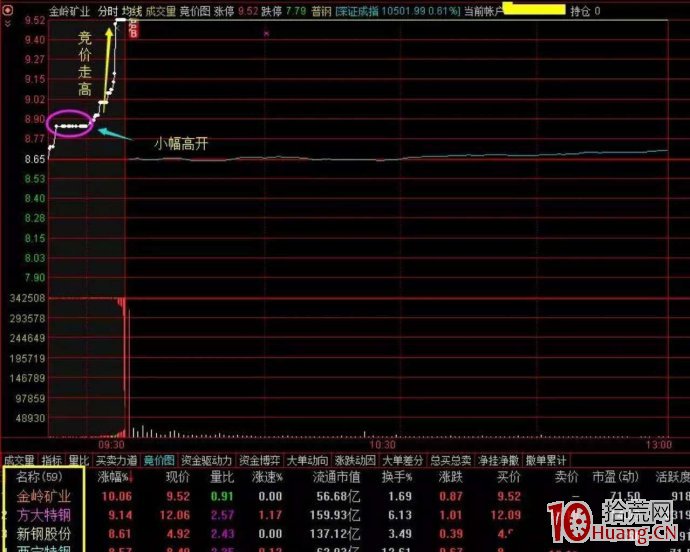The width and height of the screenshot is (690, 552).
Task: Sort by the 市盈(动) column header
Action: coord(615,477)
